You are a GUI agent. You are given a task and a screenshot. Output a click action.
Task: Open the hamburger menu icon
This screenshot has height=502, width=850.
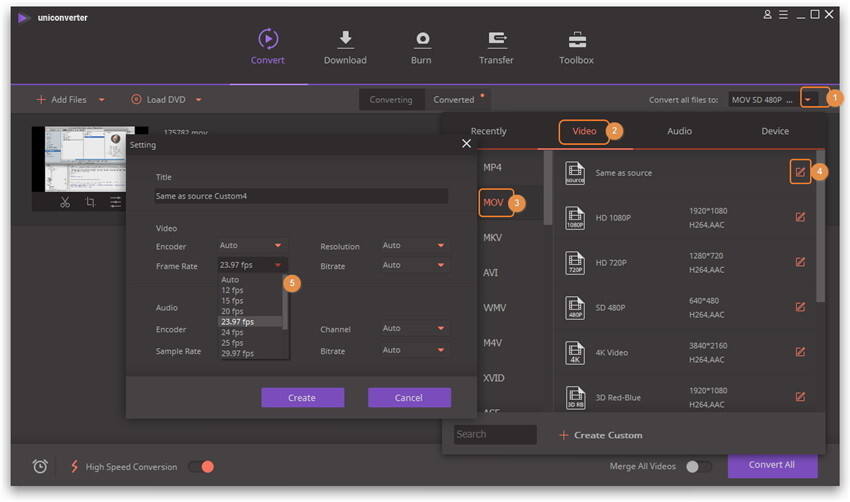[x=783, y=15]
